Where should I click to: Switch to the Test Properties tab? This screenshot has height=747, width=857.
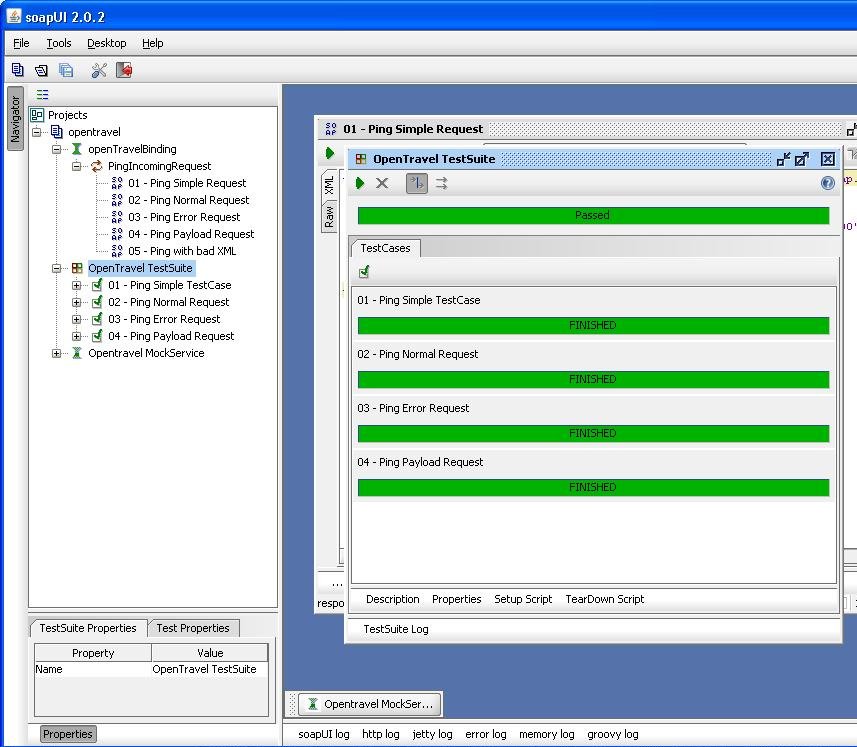[193, 628]
